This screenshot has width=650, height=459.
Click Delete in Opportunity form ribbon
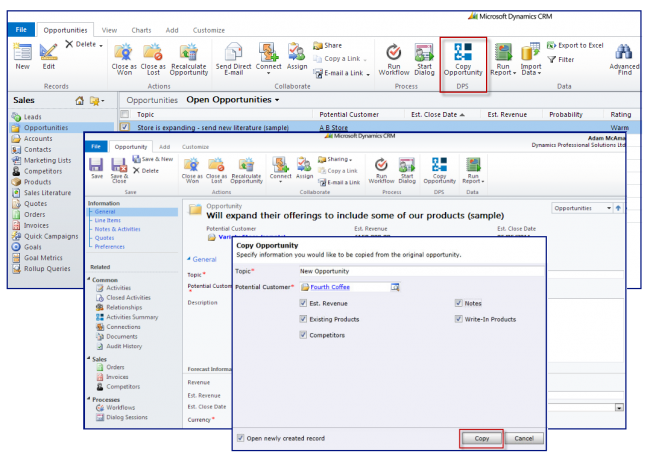[x=146, y=170]
